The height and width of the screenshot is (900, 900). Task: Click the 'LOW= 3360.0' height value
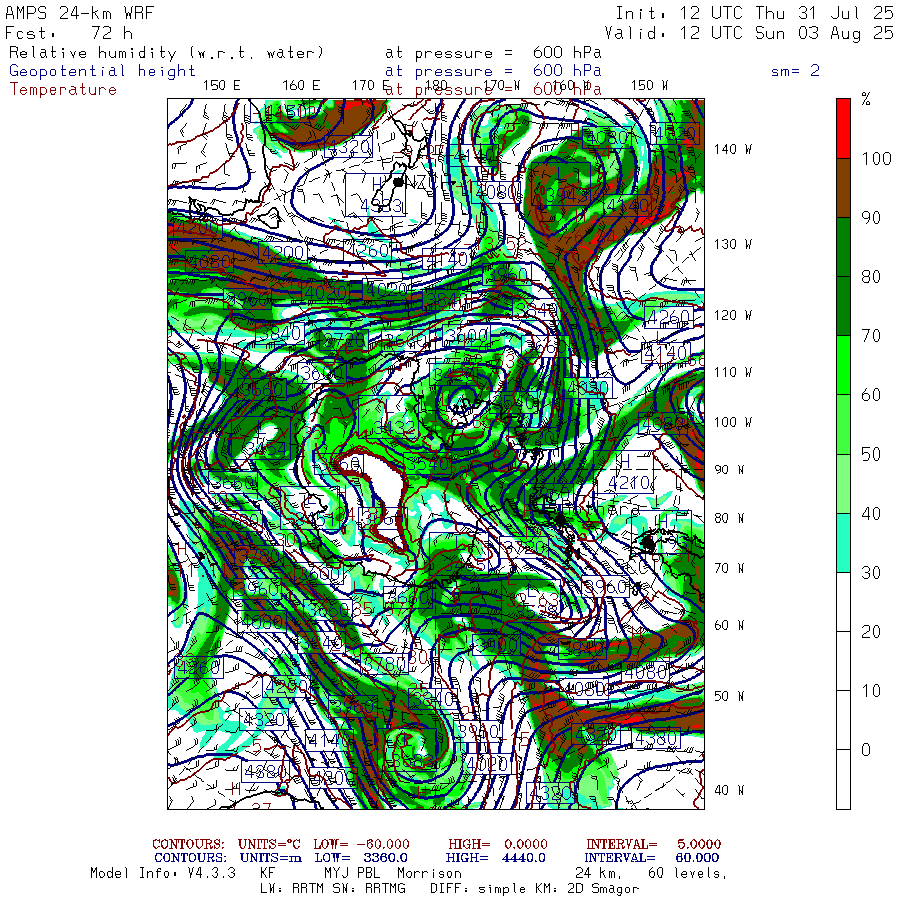(x=361, y=858)
